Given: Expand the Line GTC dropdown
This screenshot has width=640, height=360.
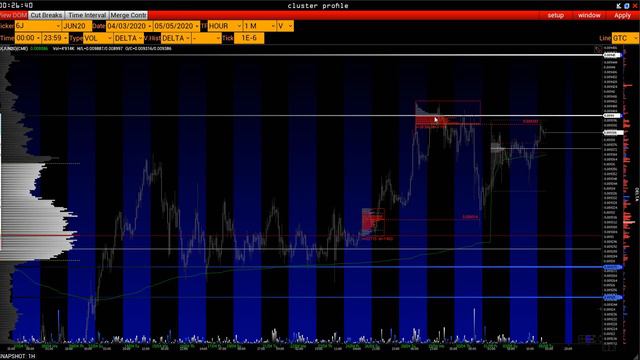Looking at the screenshot, I should point(625,38).
